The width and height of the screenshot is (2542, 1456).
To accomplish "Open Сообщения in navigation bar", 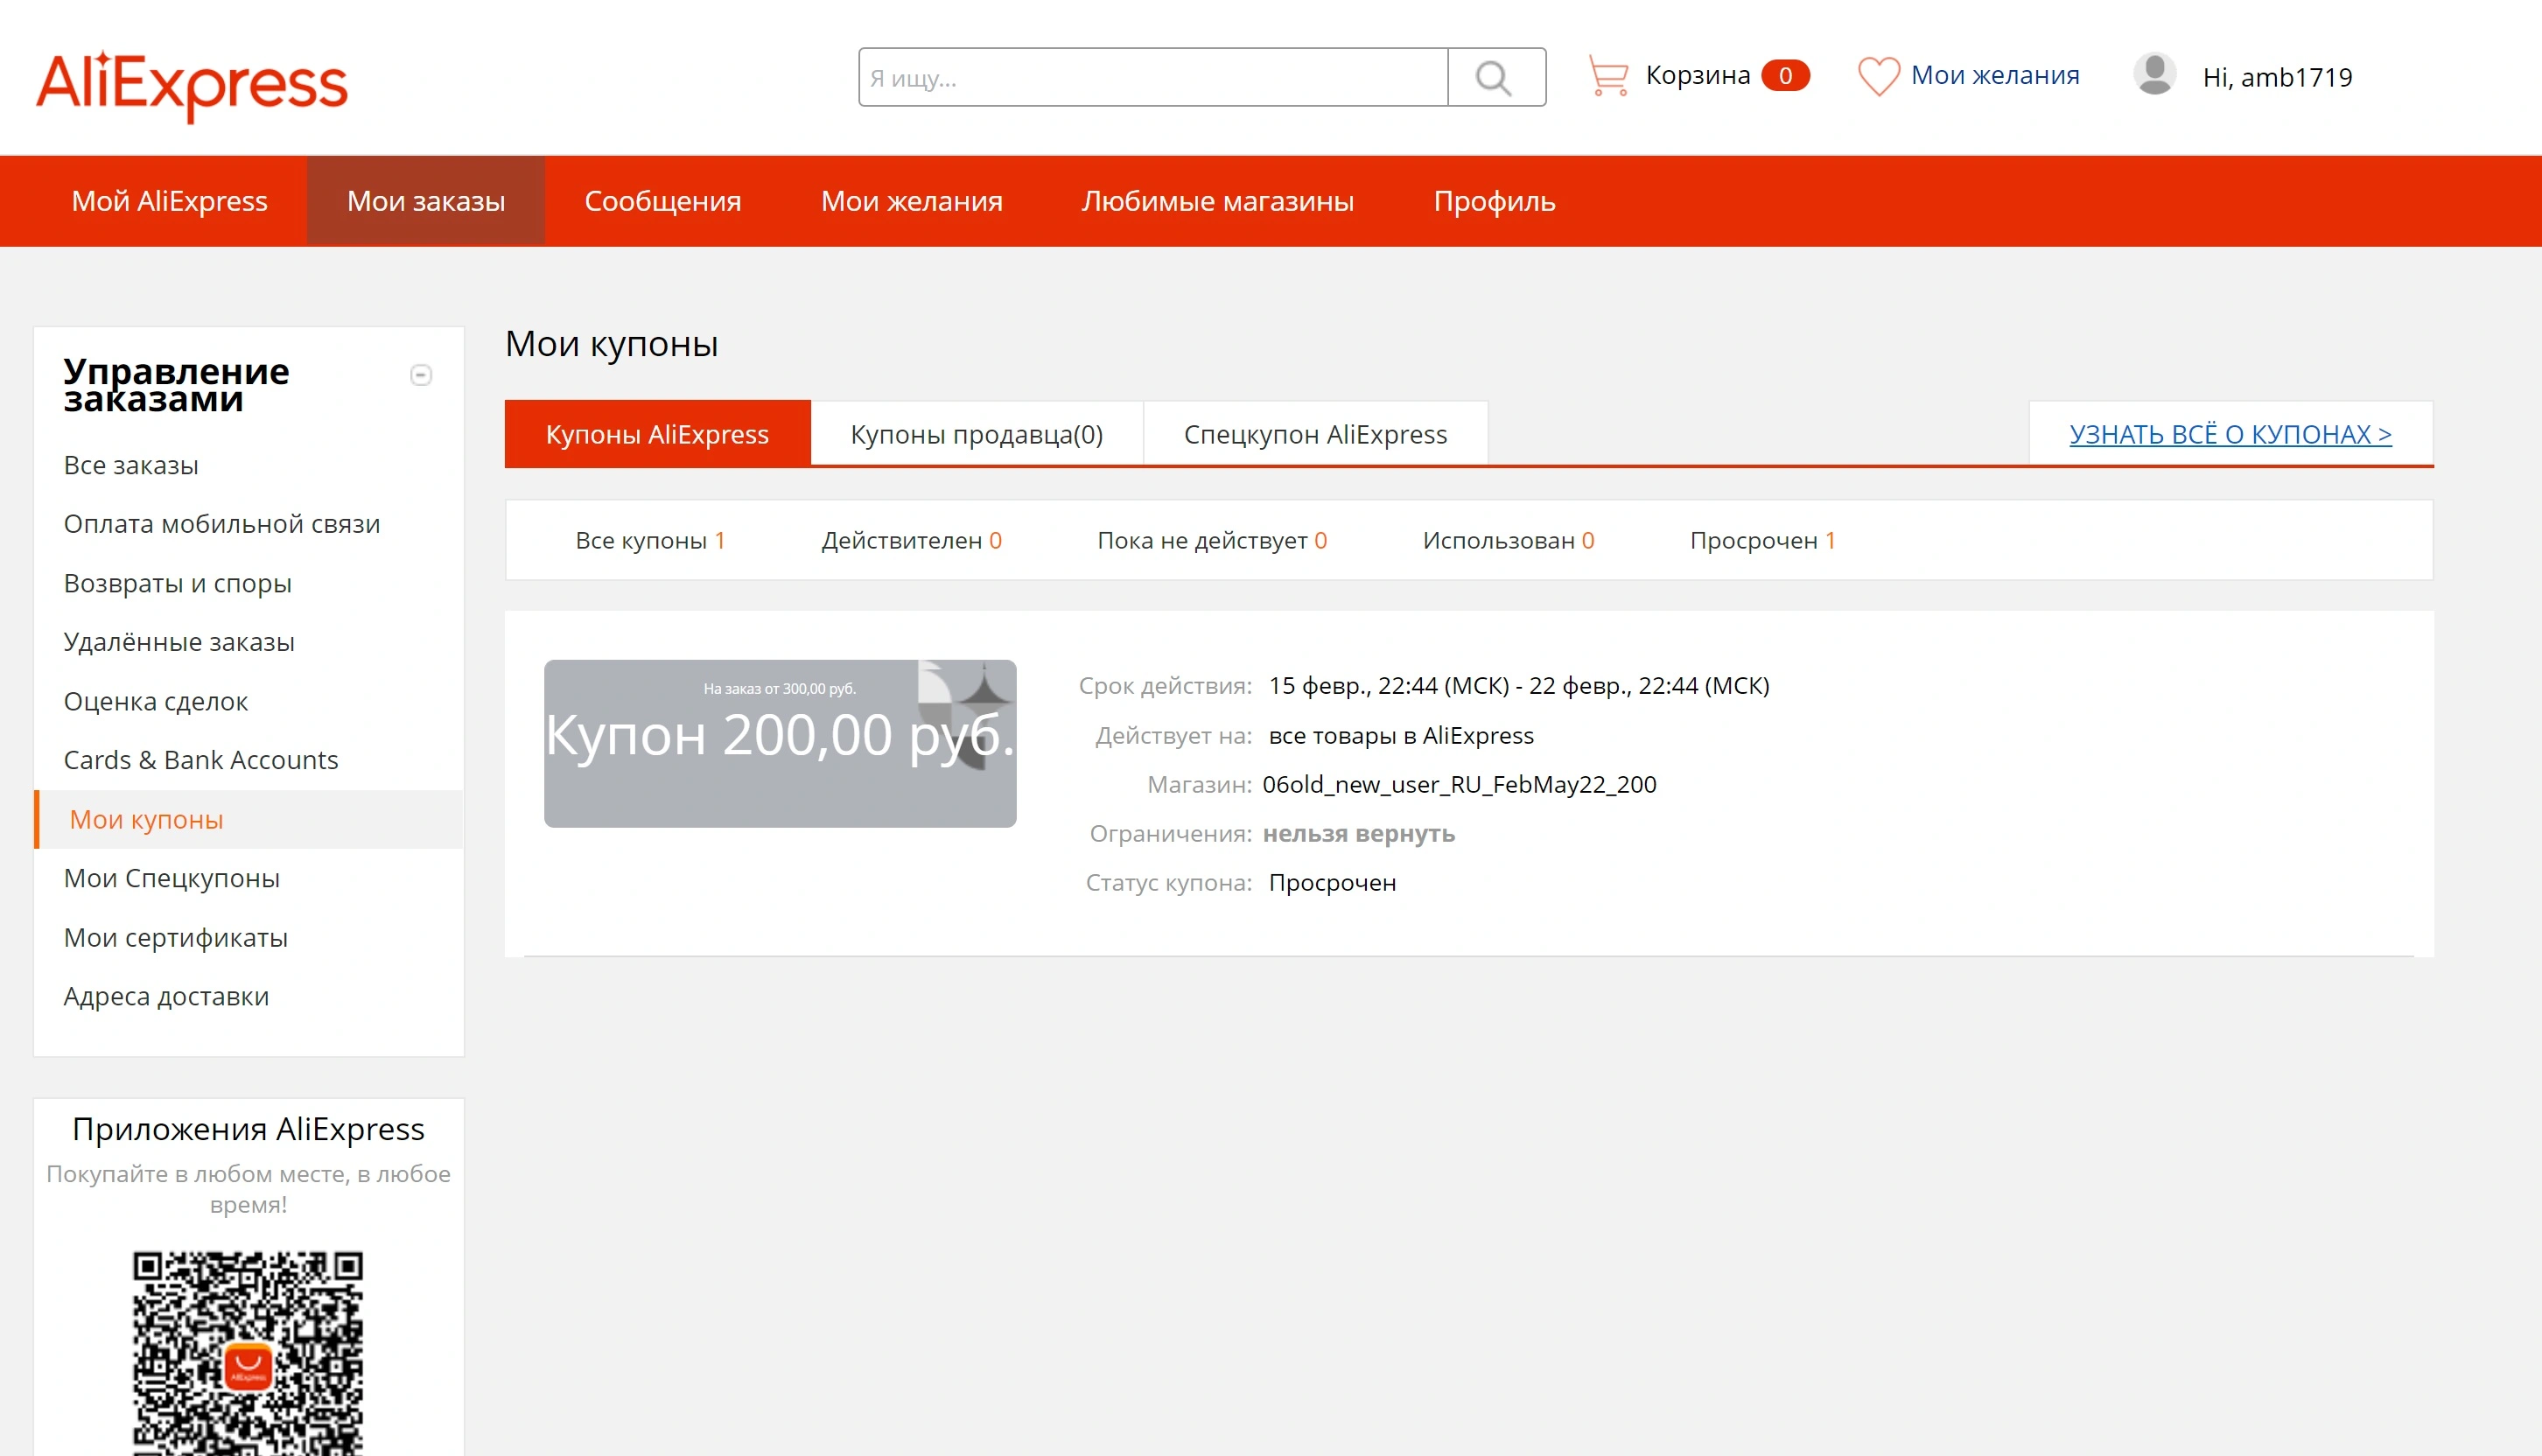I will tap(663, 201).
